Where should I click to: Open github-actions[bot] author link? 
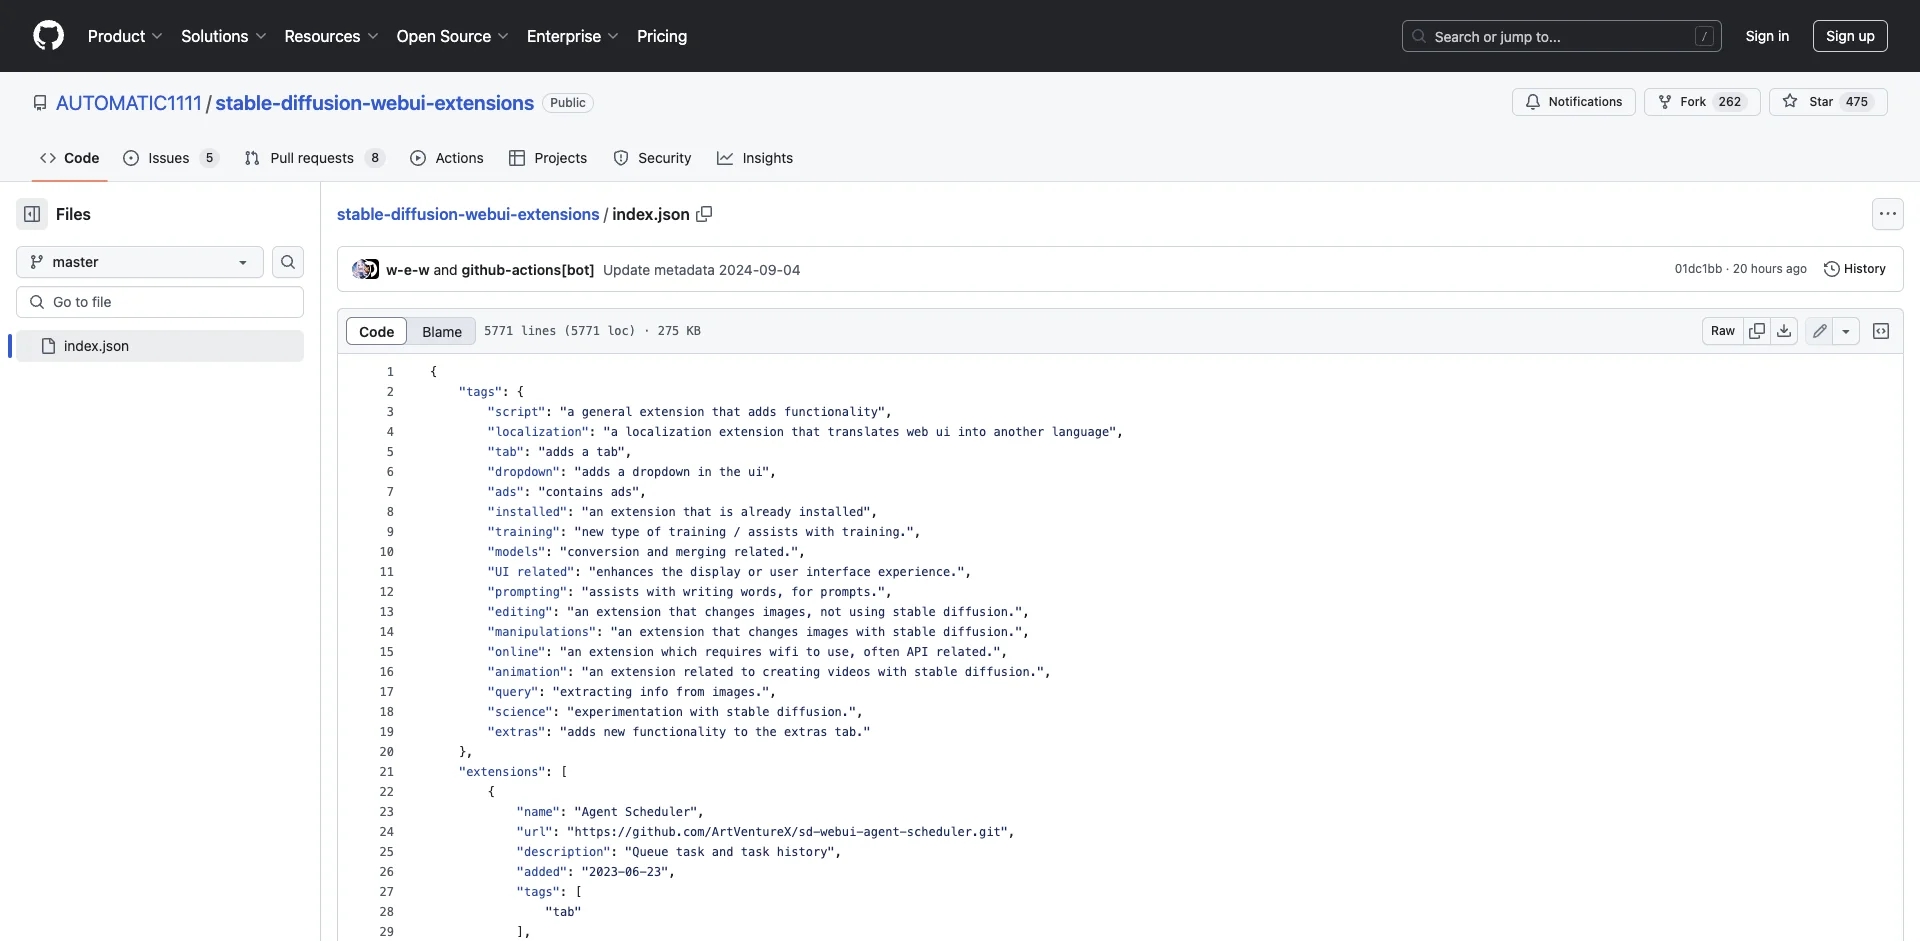tap(528, 270)
